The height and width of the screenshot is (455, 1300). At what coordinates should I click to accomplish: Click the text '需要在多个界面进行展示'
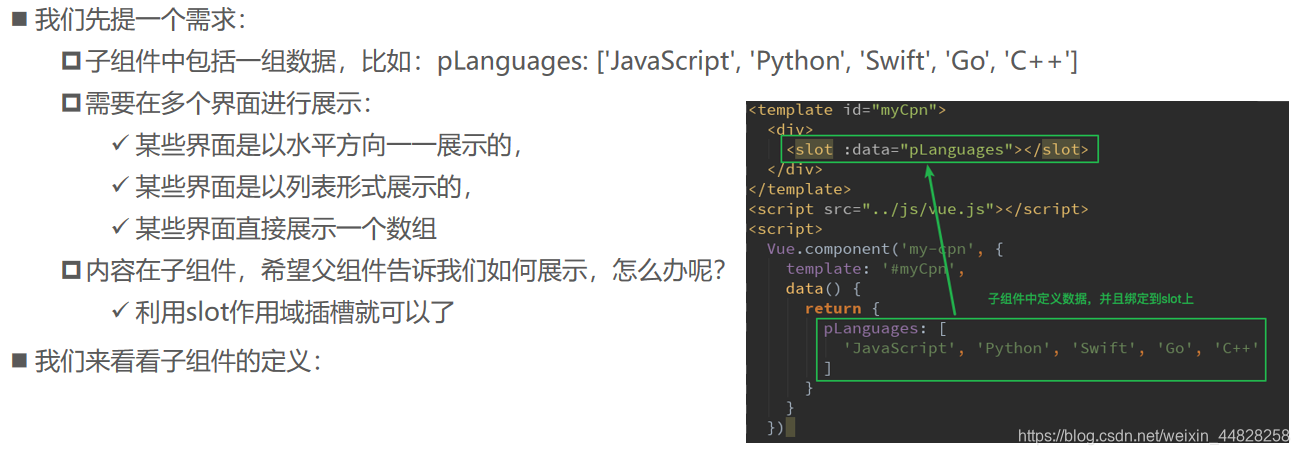pos(228,103)
